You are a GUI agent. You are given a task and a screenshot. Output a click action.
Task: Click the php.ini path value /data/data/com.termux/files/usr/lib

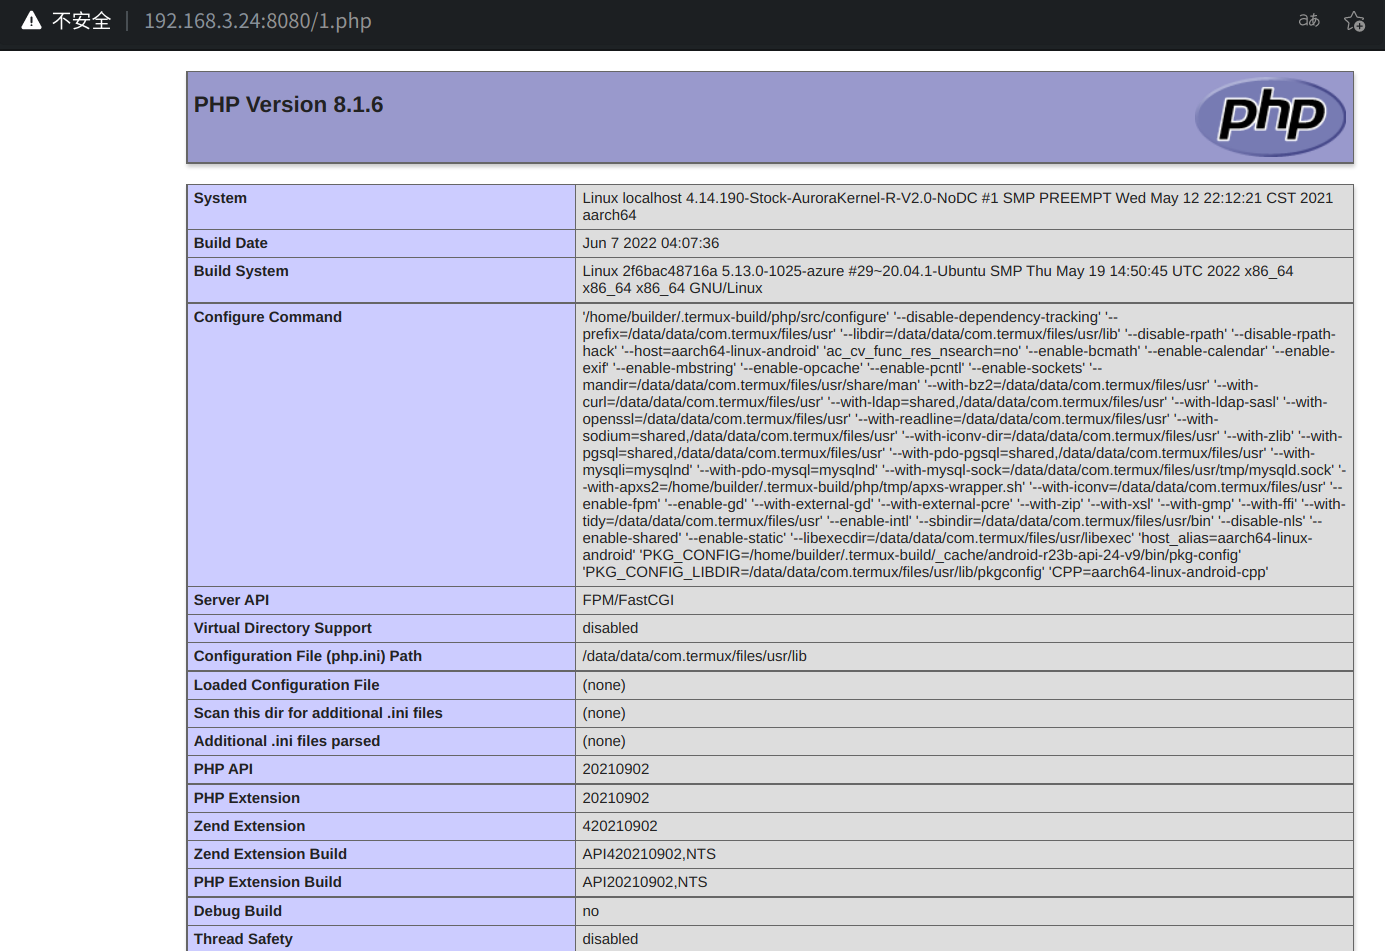(694, 656)
